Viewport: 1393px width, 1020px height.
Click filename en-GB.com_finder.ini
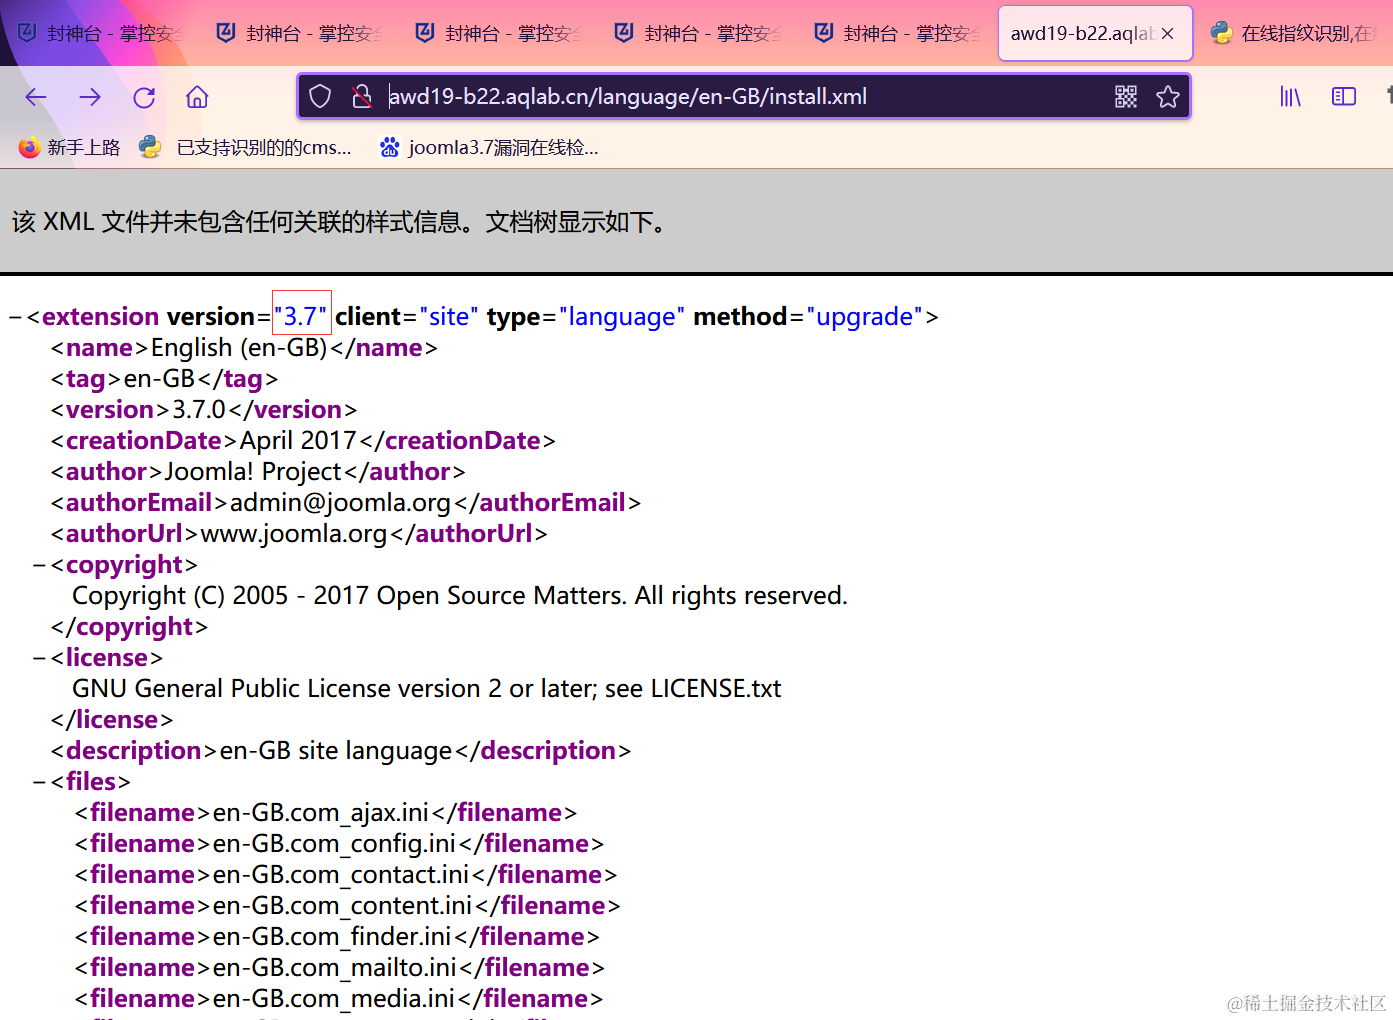(x=332, y=937)
